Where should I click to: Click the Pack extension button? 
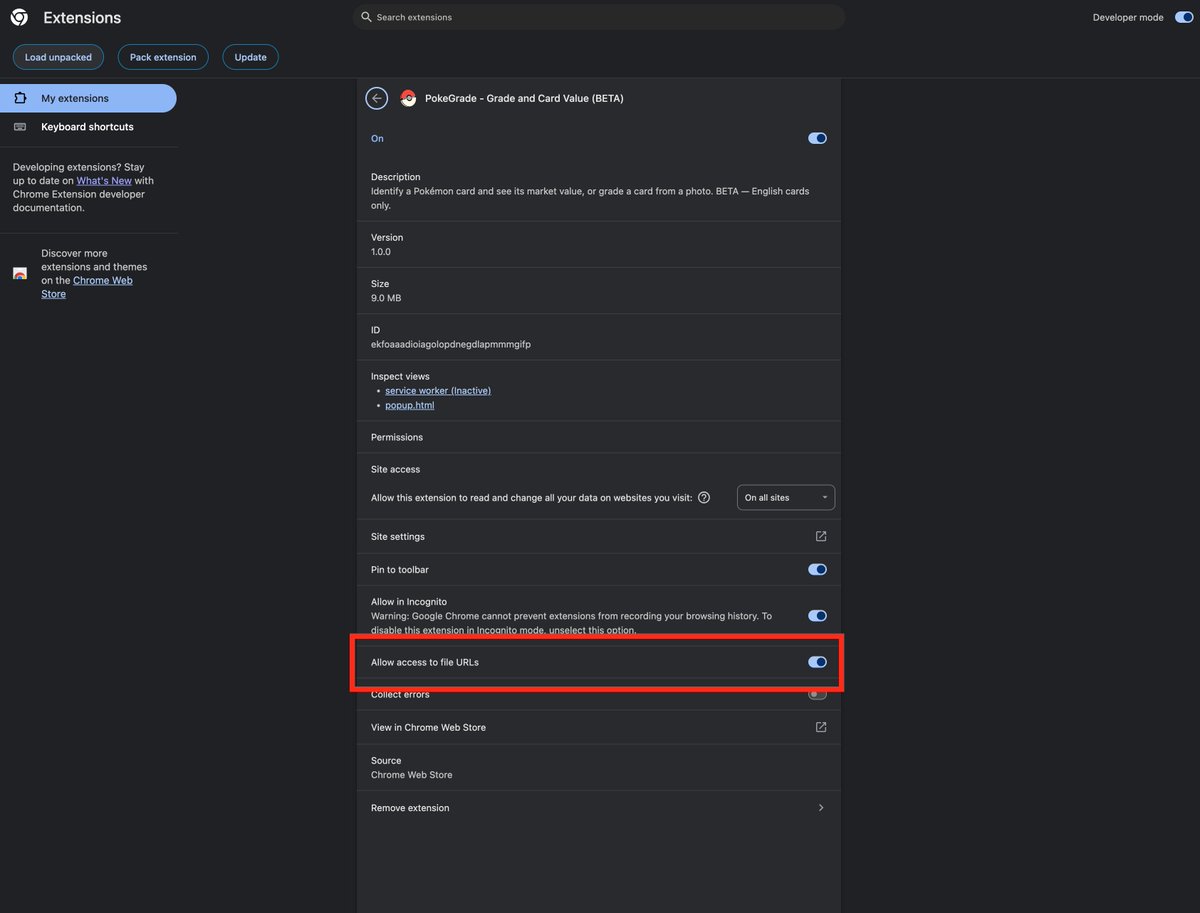(163, 57)
